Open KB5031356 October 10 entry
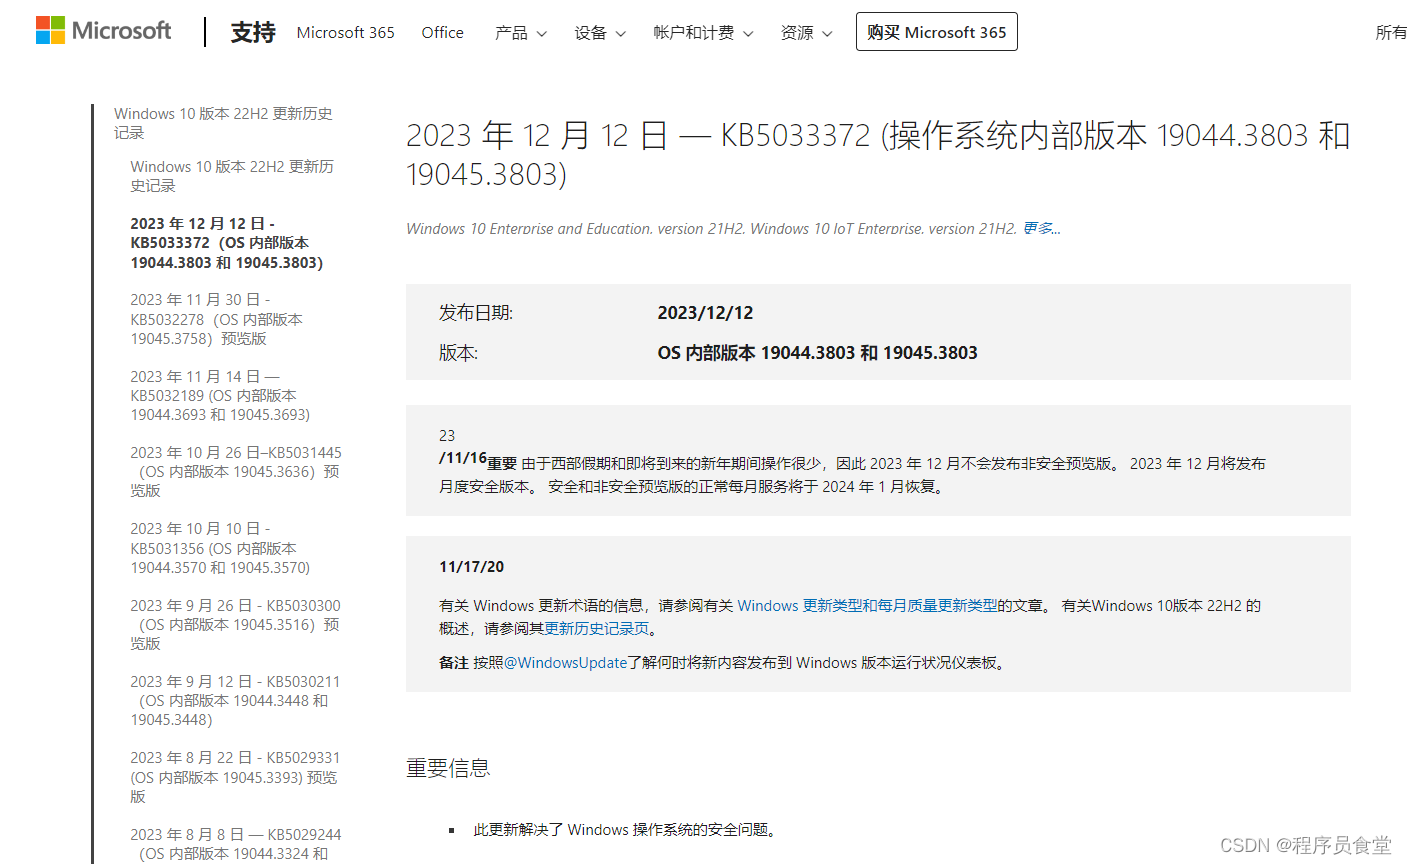 tap(220, 548)
